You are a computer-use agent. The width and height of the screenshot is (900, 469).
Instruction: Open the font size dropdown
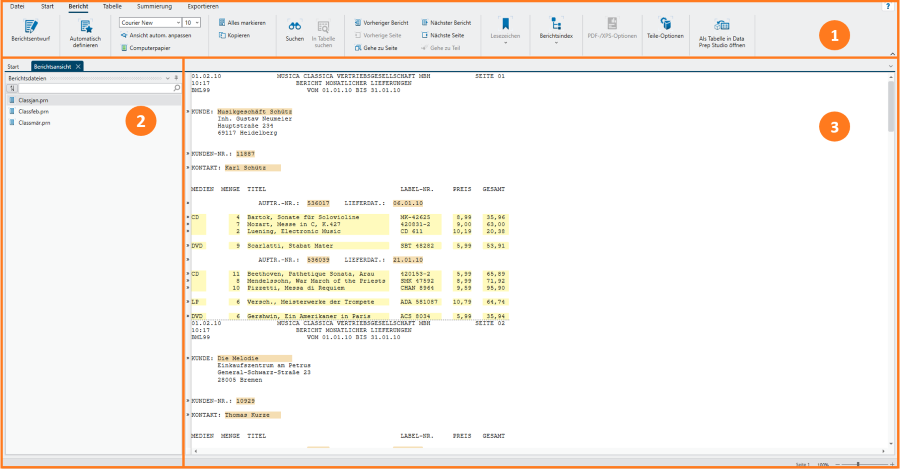click(192, 22)
